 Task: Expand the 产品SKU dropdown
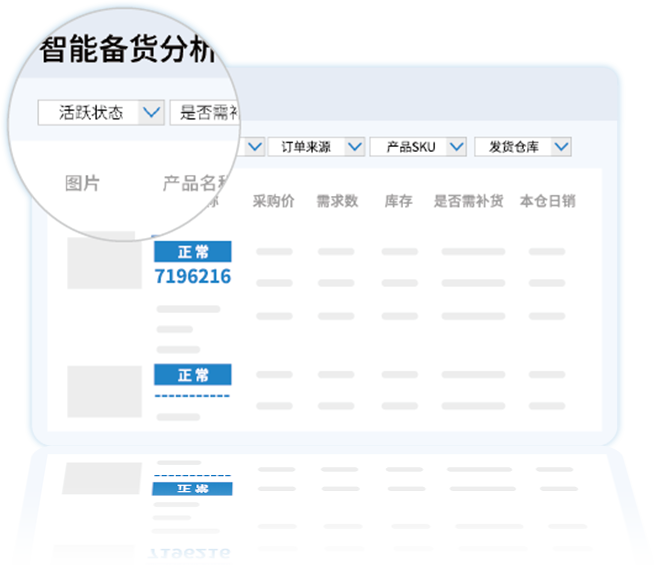coord(418,147)
